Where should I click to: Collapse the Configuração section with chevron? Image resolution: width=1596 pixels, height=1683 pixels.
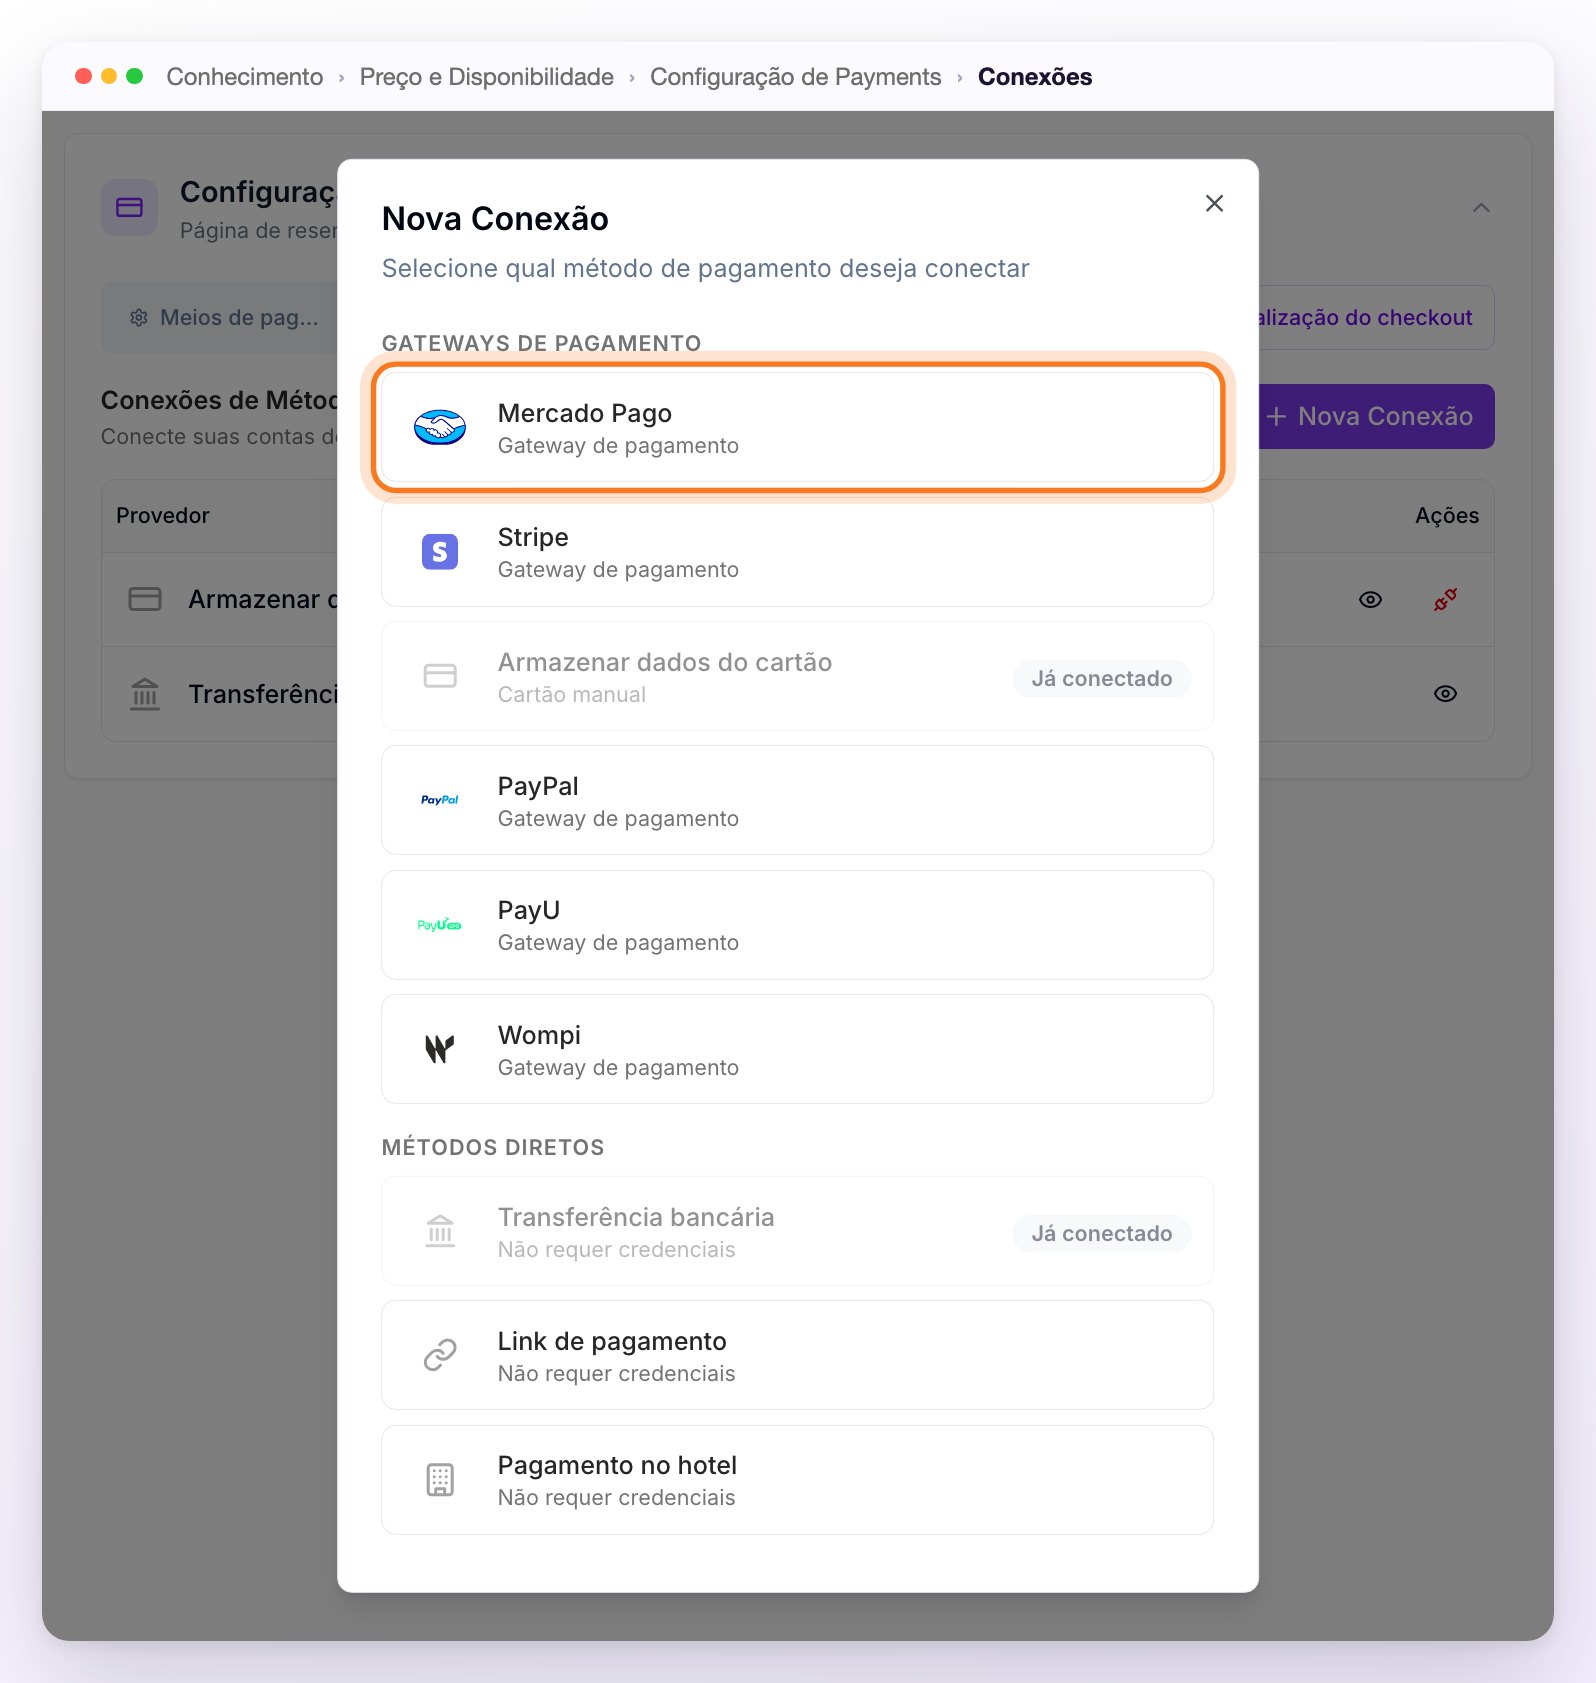(x=1481, y=208)
